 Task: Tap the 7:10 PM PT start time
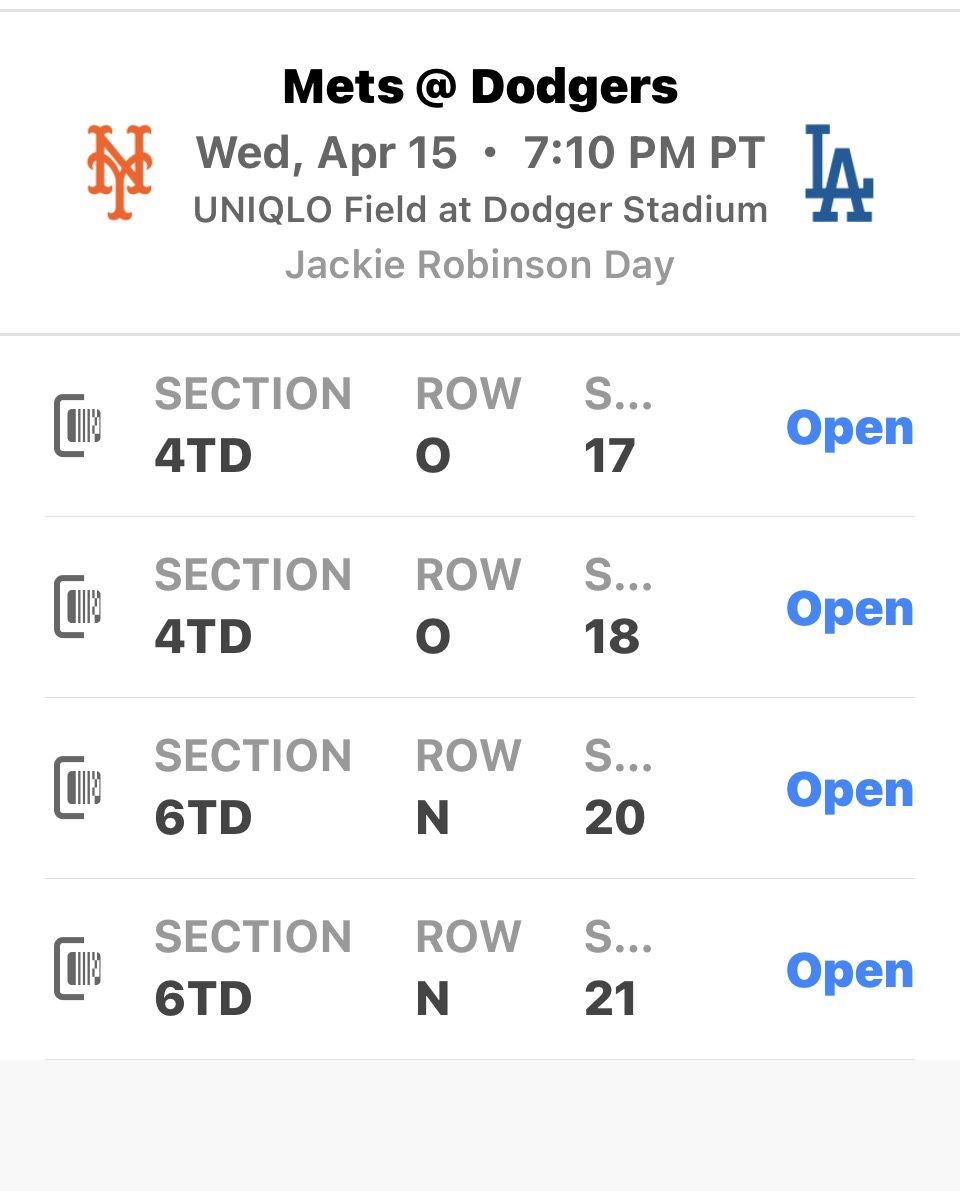coord(644,153)
